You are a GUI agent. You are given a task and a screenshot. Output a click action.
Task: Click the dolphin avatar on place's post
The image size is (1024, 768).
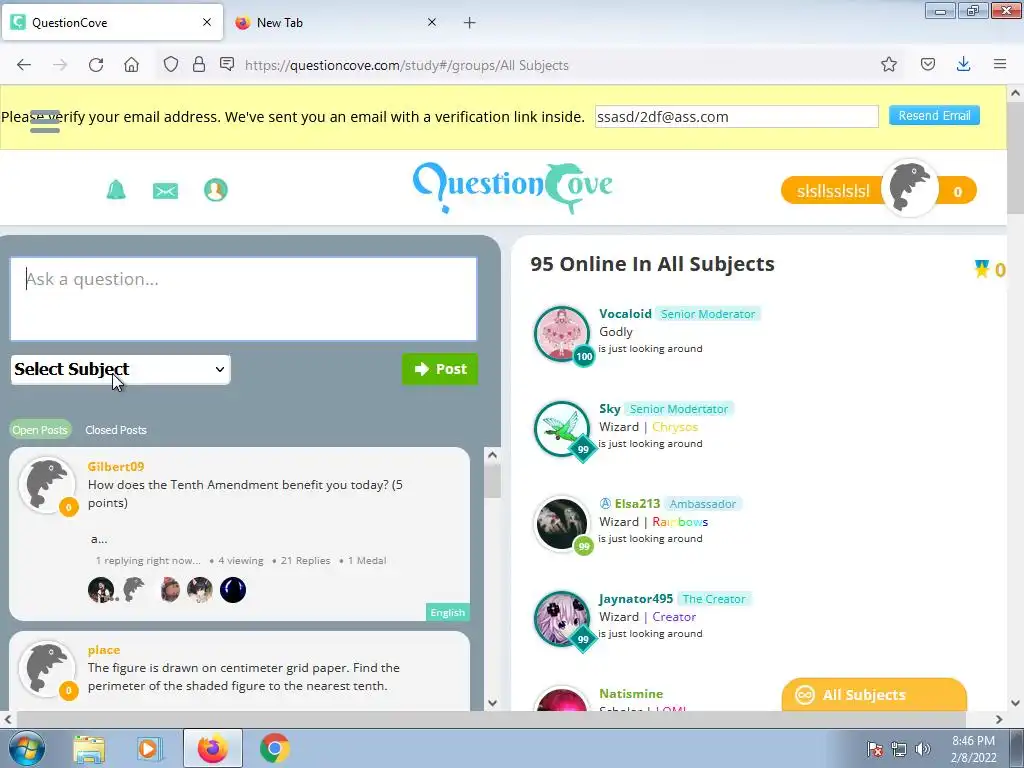[x=46, y=669]
